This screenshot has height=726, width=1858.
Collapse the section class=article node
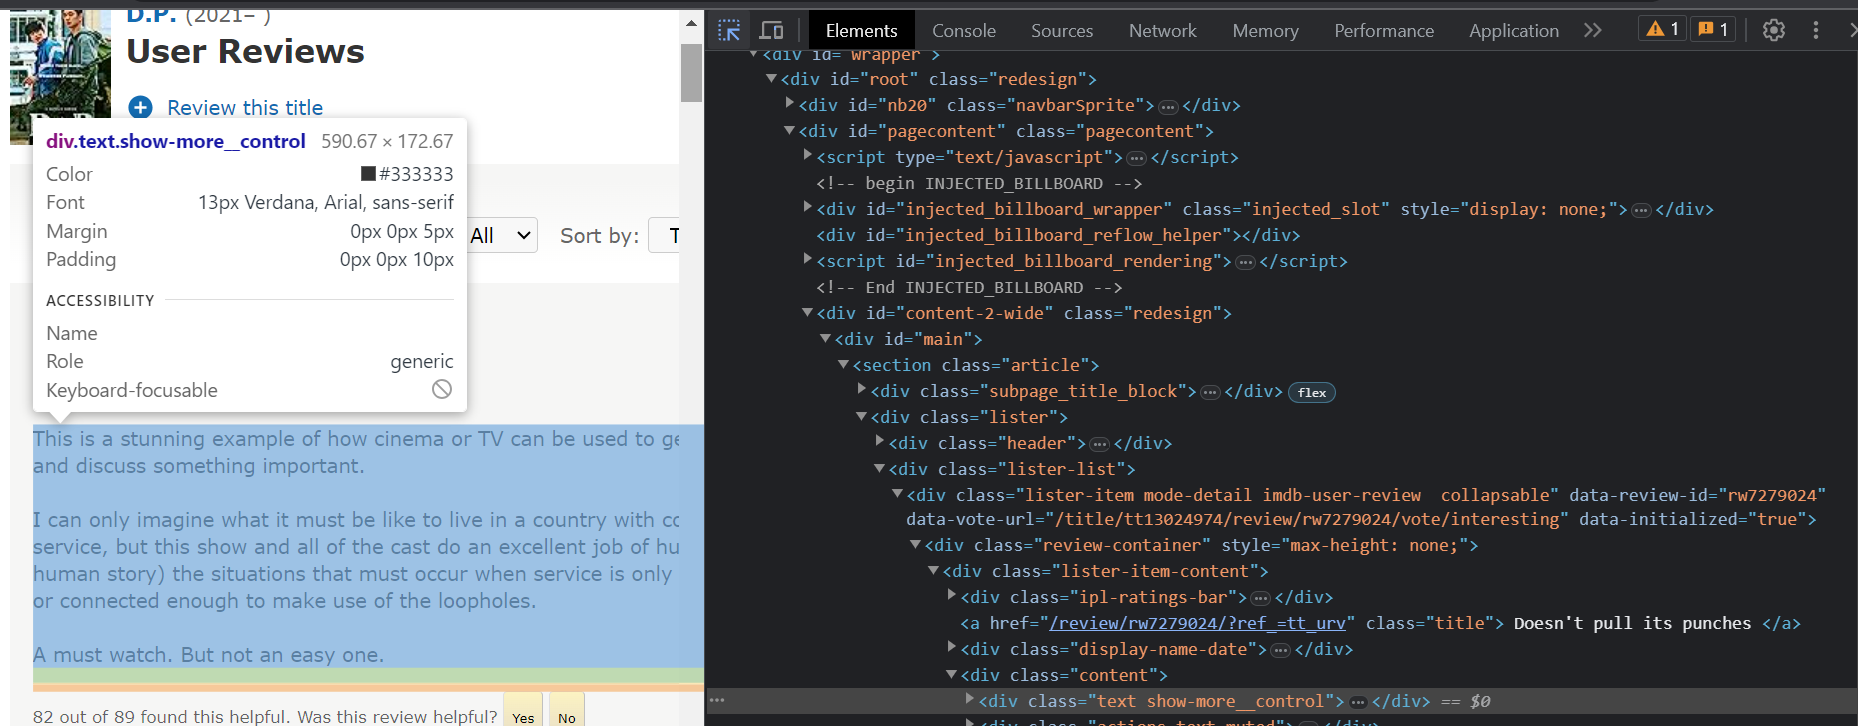843,364
